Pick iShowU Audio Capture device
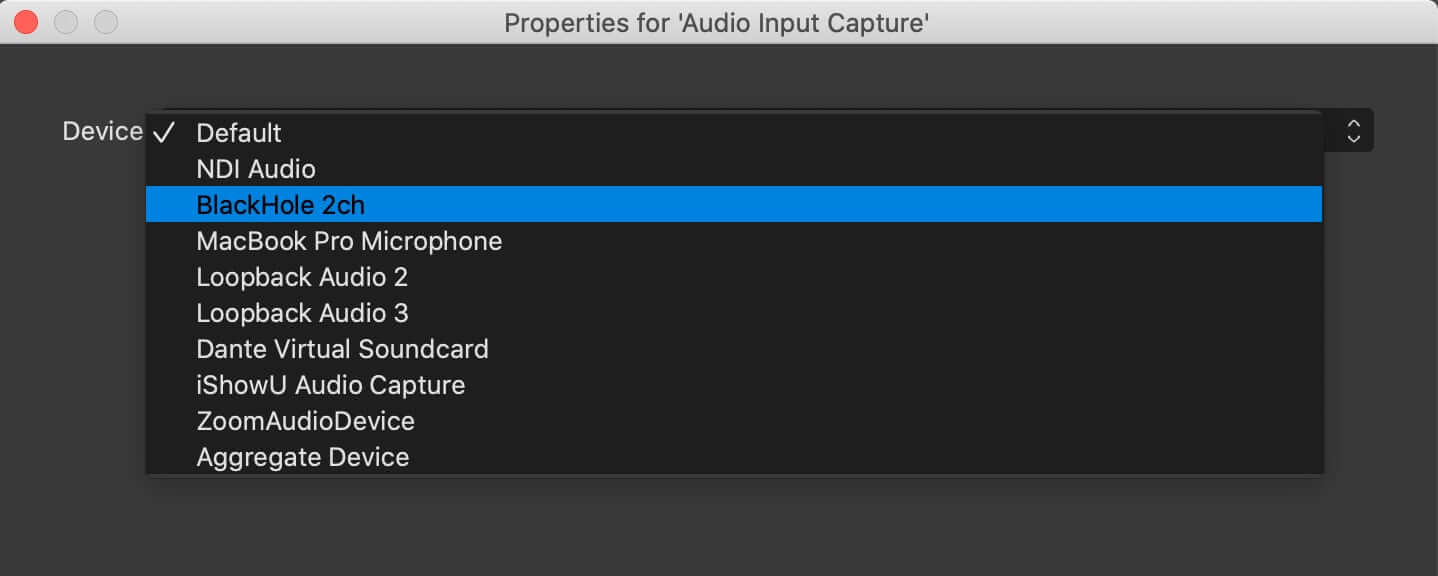 click(734, 385)
